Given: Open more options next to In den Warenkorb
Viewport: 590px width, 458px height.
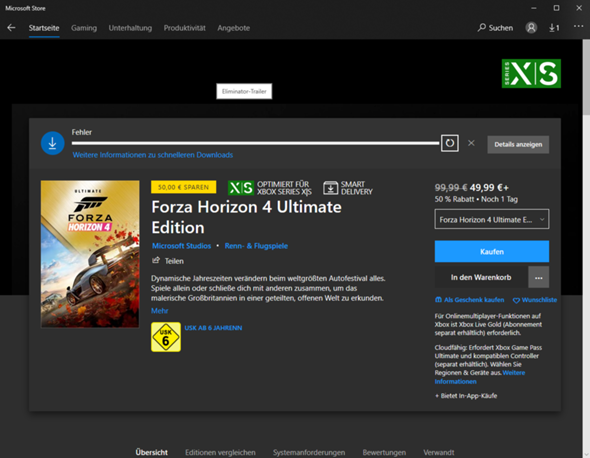Looking at the screenshot, I should (x=538, y=278).
